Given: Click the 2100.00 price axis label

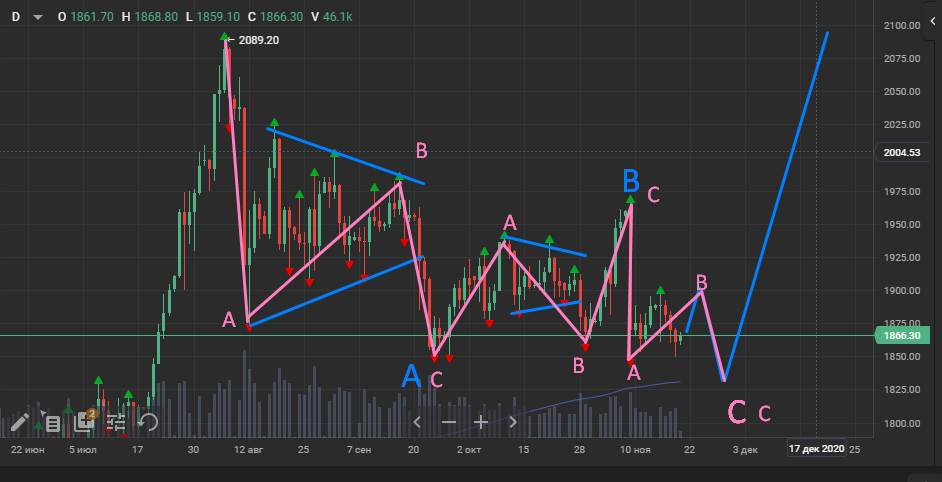Looking at the screenshot, I should coord(903,25).
